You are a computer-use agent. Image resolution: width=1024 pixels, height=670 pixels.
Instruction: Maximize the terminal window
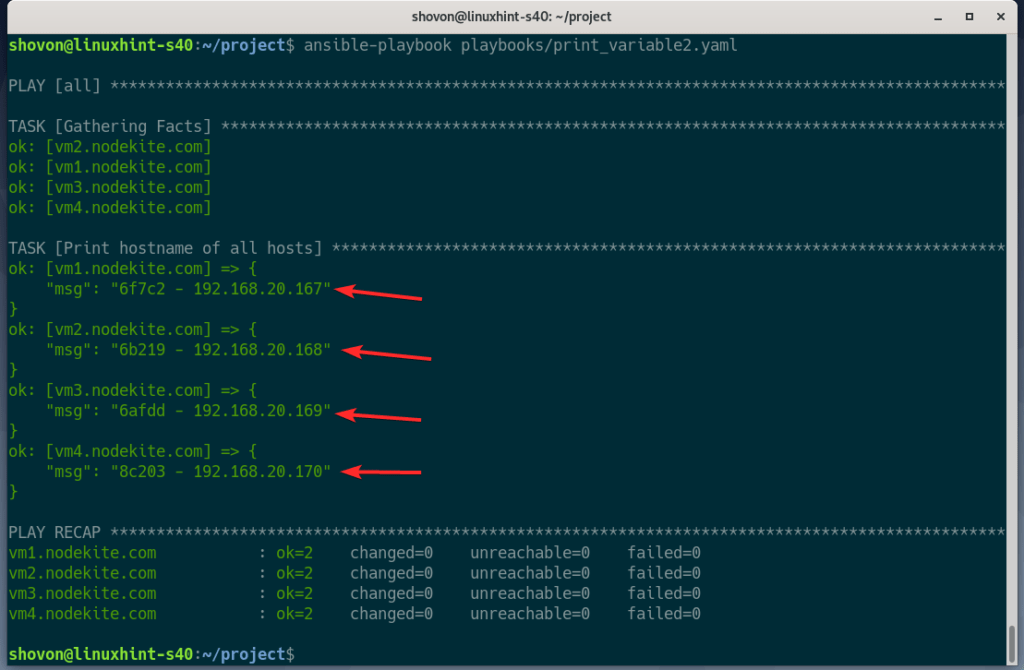pos(969,17)
